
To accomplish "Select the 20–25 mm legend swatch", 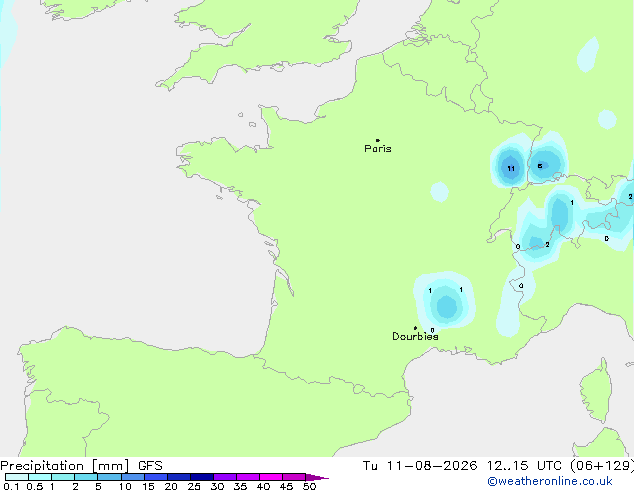I will pos(178,477).
